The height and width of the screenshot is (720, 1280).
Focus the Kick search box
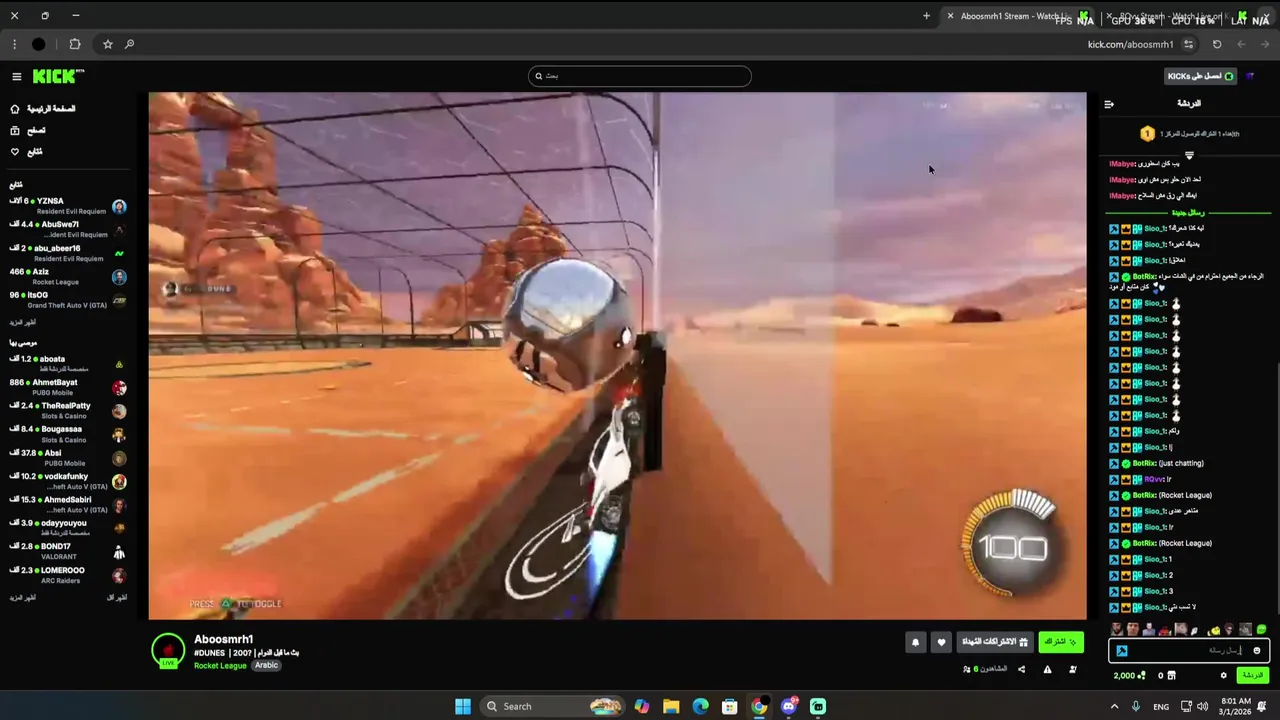pos(640,76)
